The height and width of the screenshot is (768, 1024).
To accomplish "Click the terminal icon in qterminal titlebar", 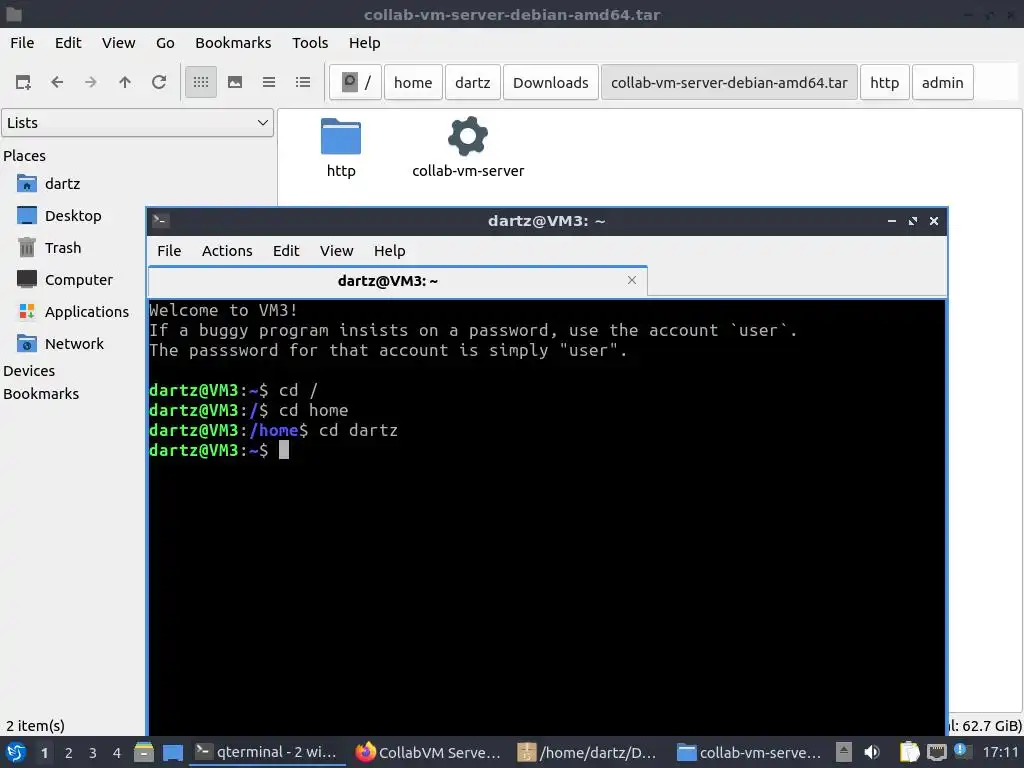I will pyautogui.click(x=161, y=221).
